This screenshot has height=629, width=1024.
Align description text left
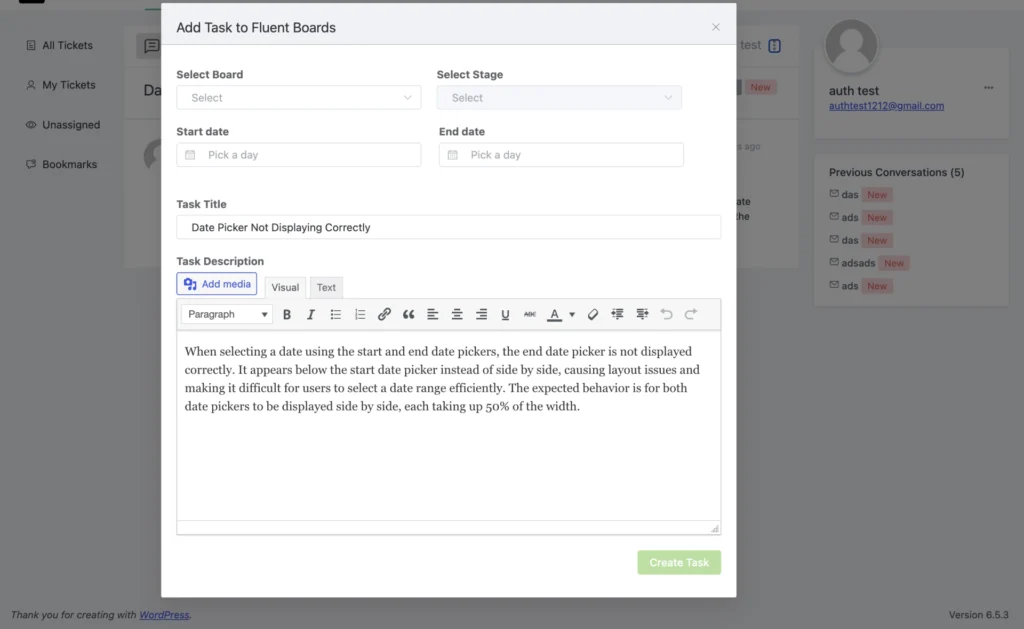pos(432,314)
